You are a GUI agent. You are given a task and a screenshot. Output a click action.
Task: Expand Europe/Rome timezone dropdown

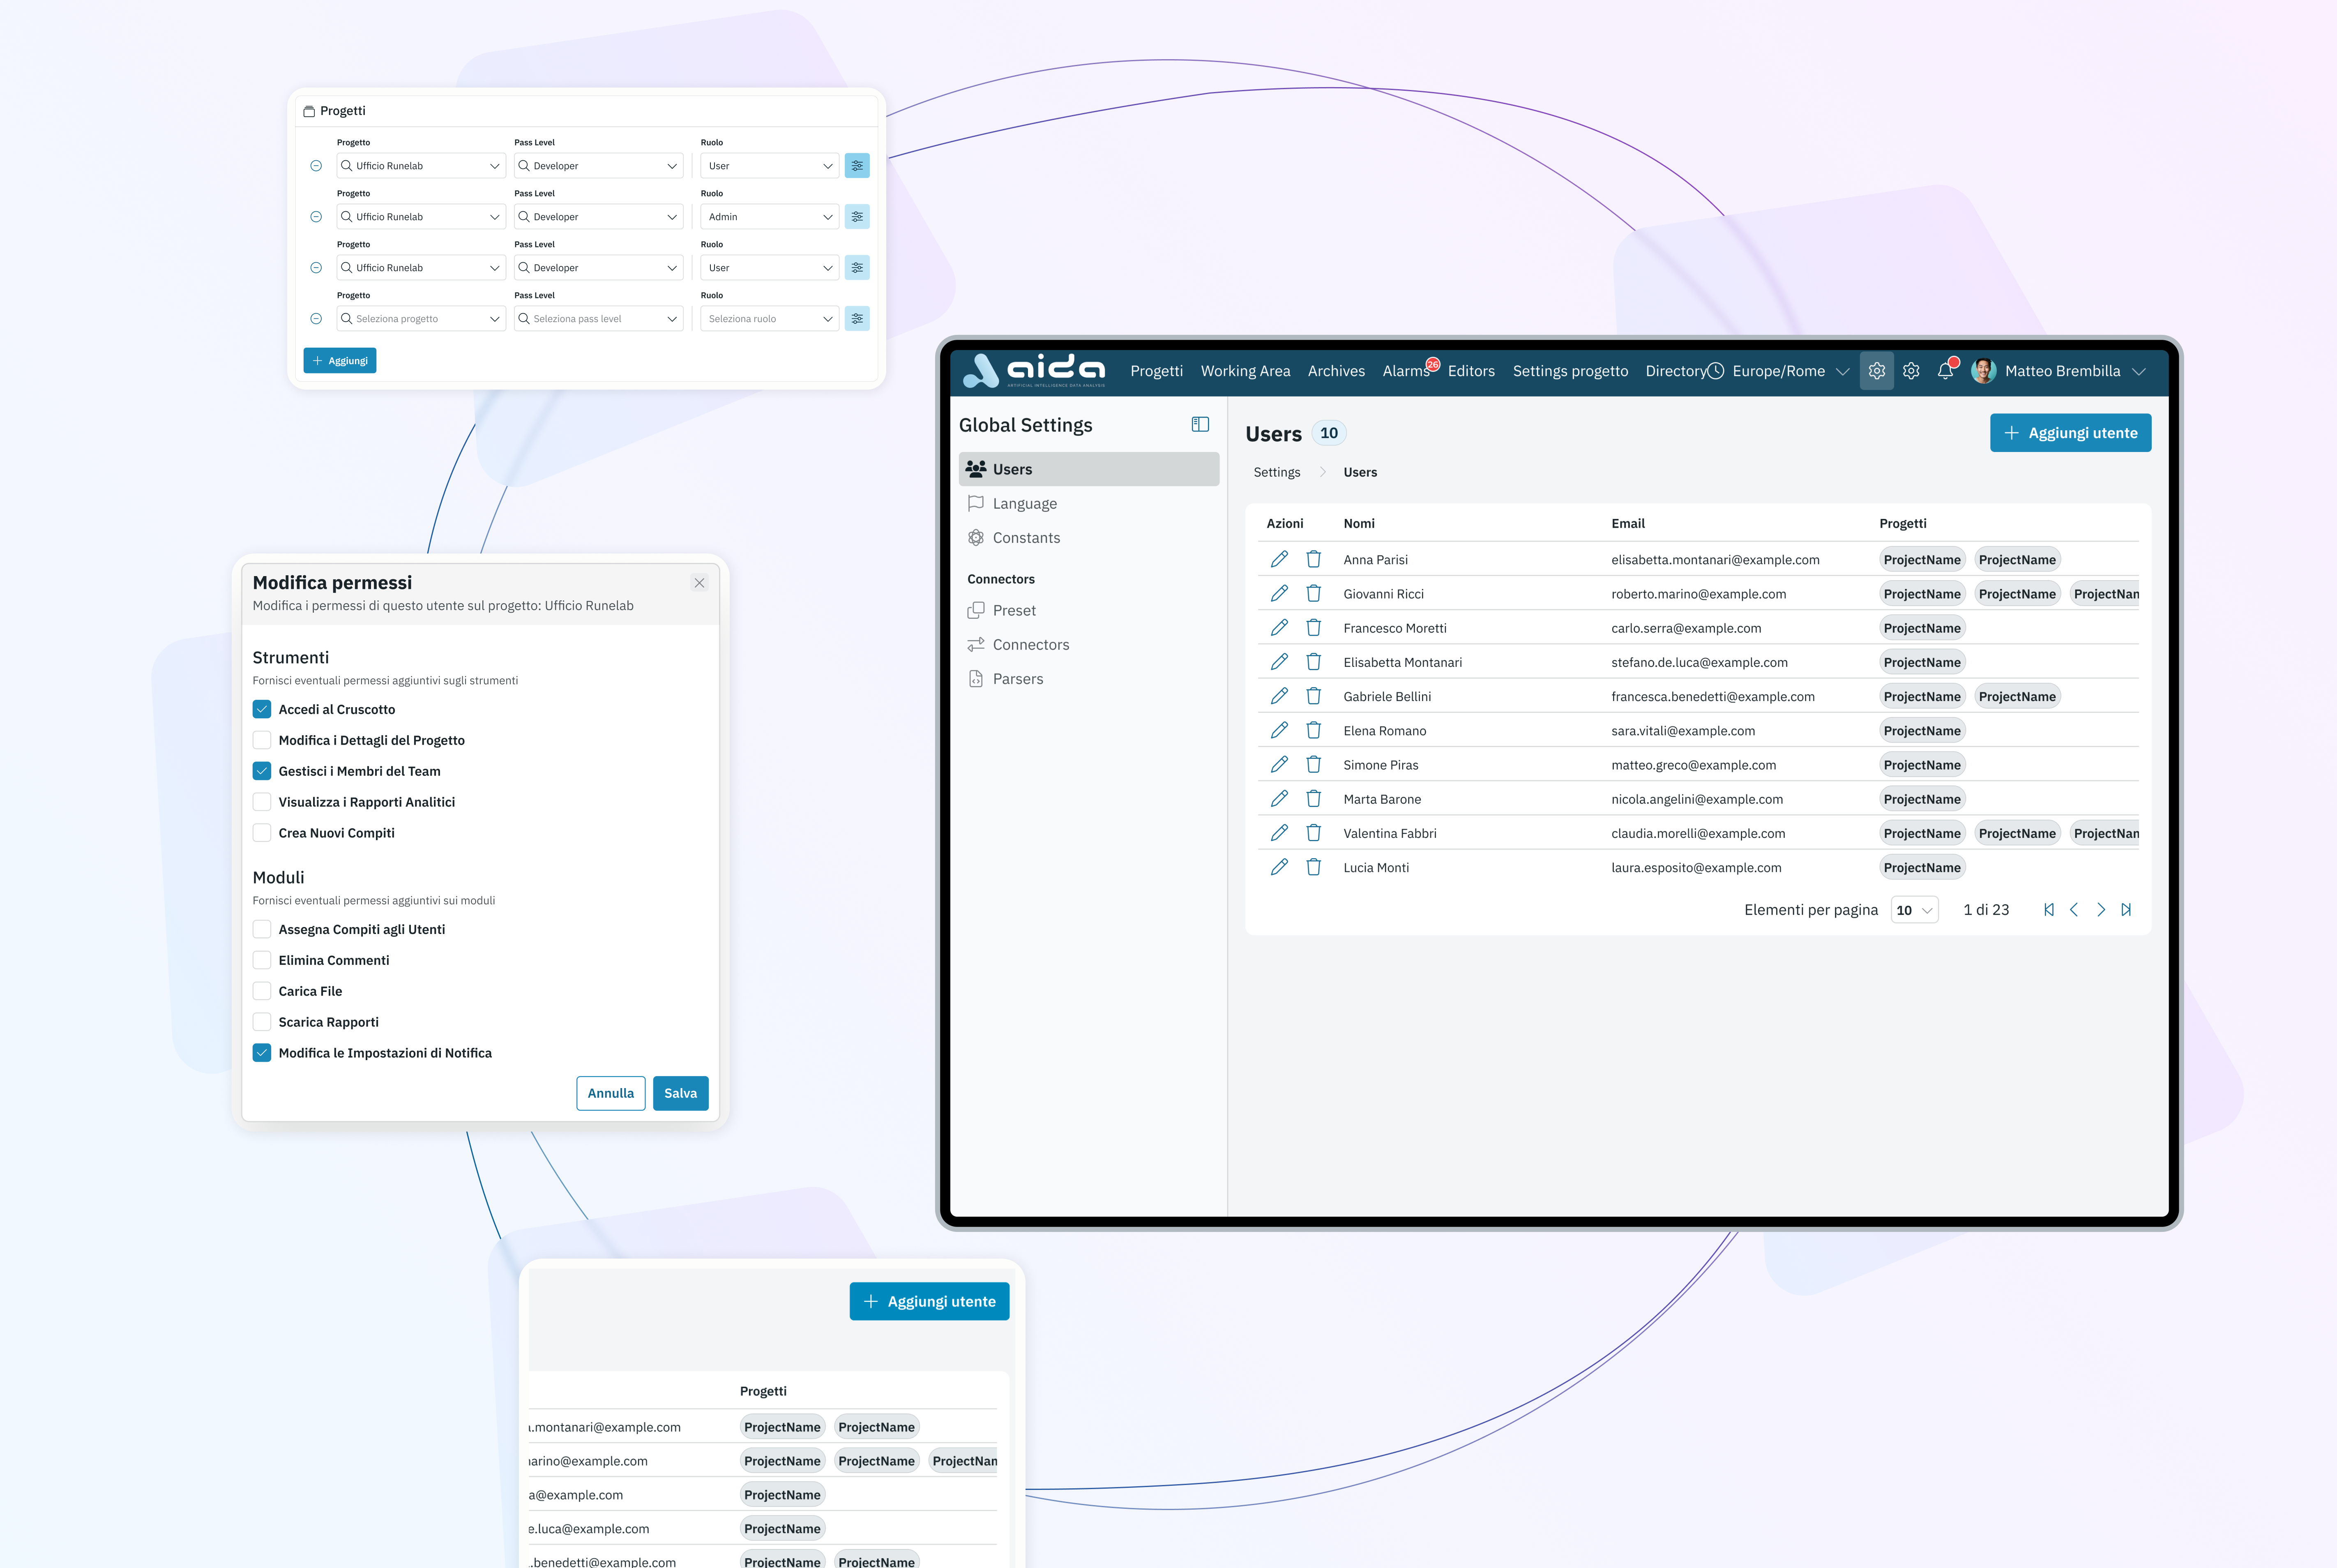[1842, 371]
